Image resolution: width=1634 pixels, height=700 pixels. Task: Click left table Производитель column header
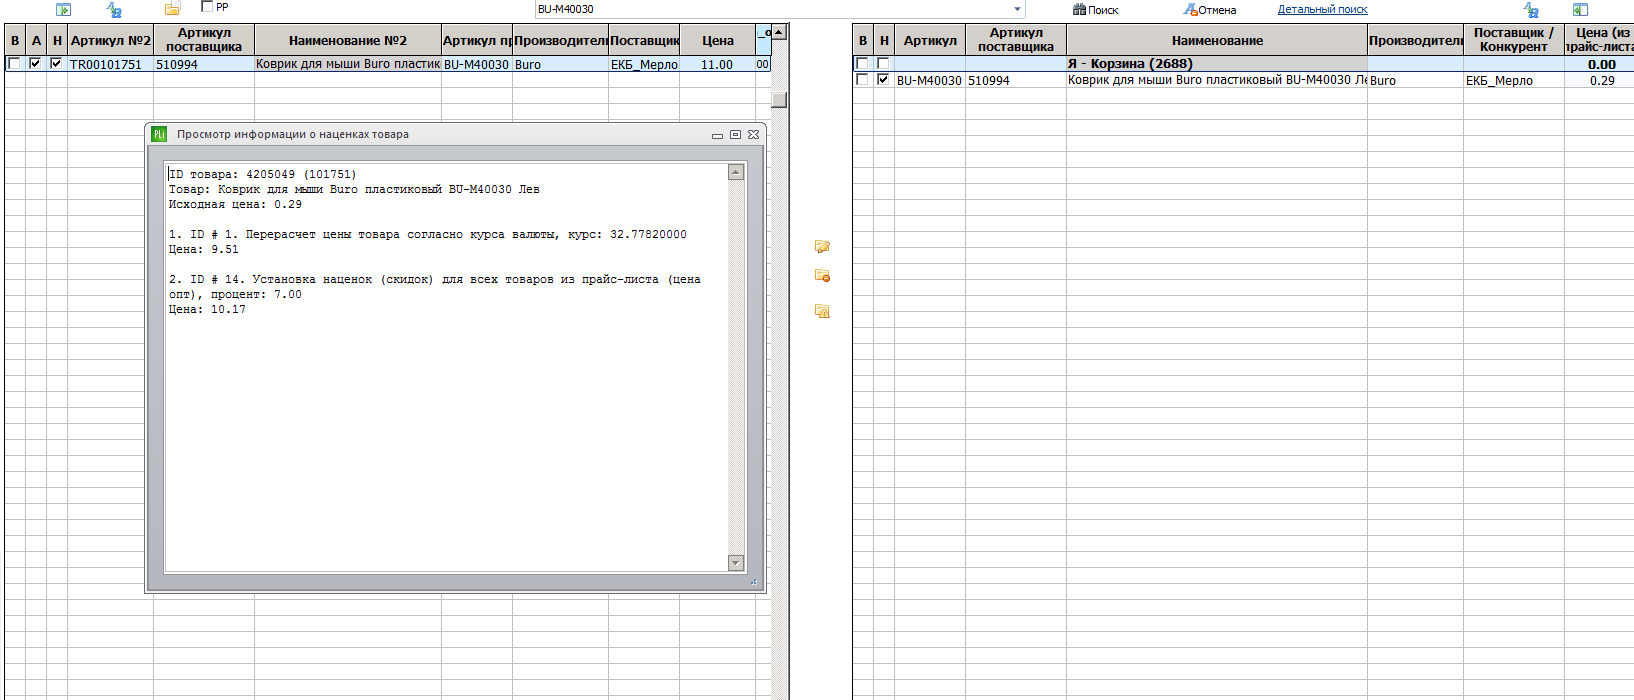(x=560, y=40)
